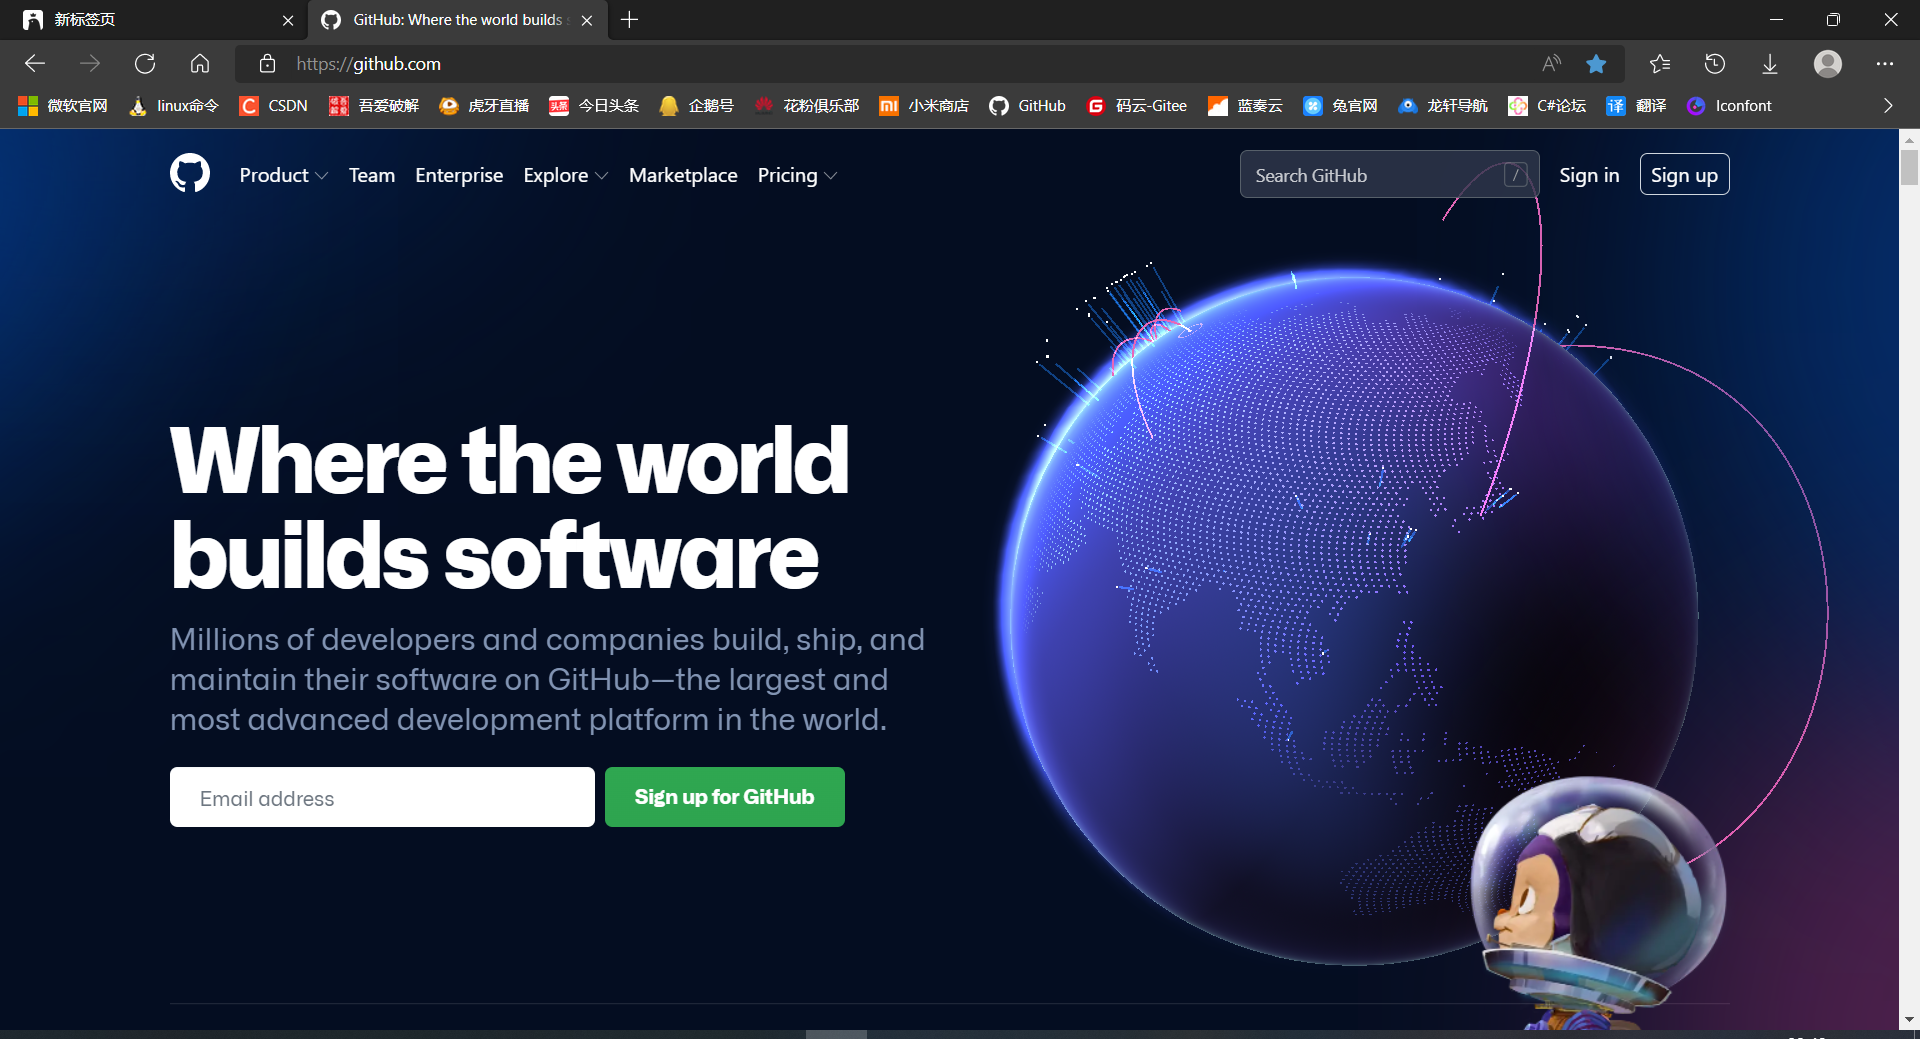
Task: Open the 兔官网 bookmark
Action: [x=1340, y=106]
